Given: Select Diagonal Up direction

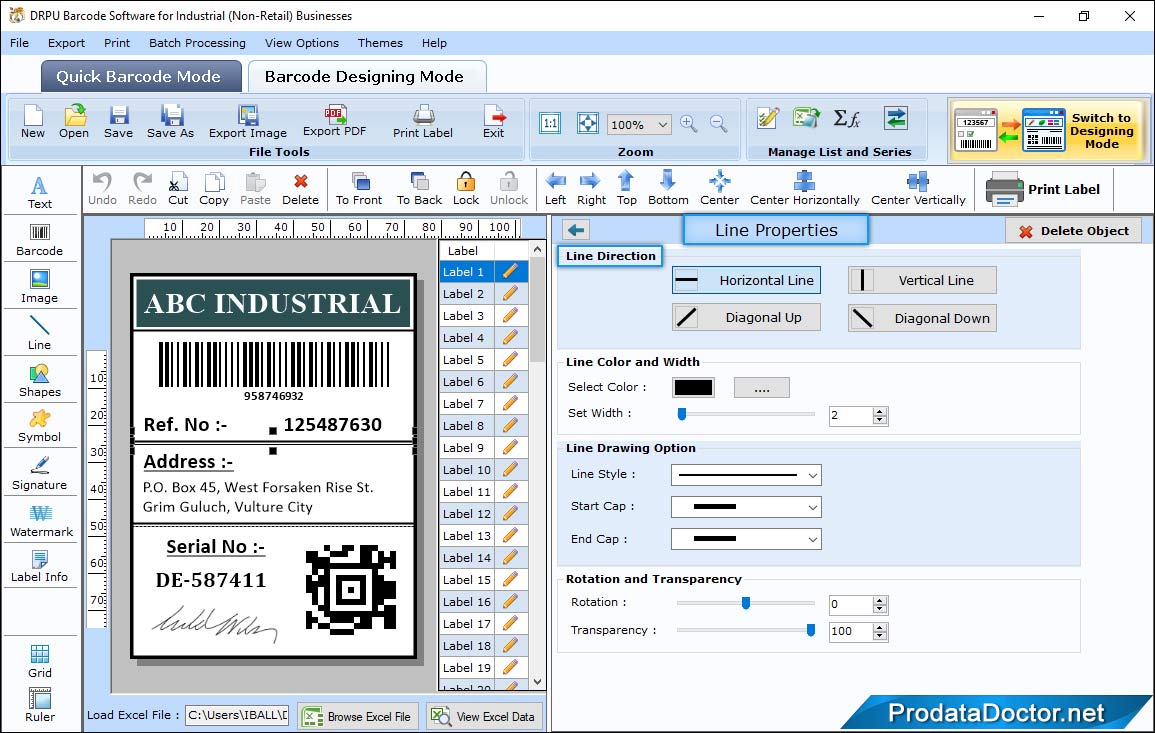Looking at the screenshot, I should click(746, 318).
